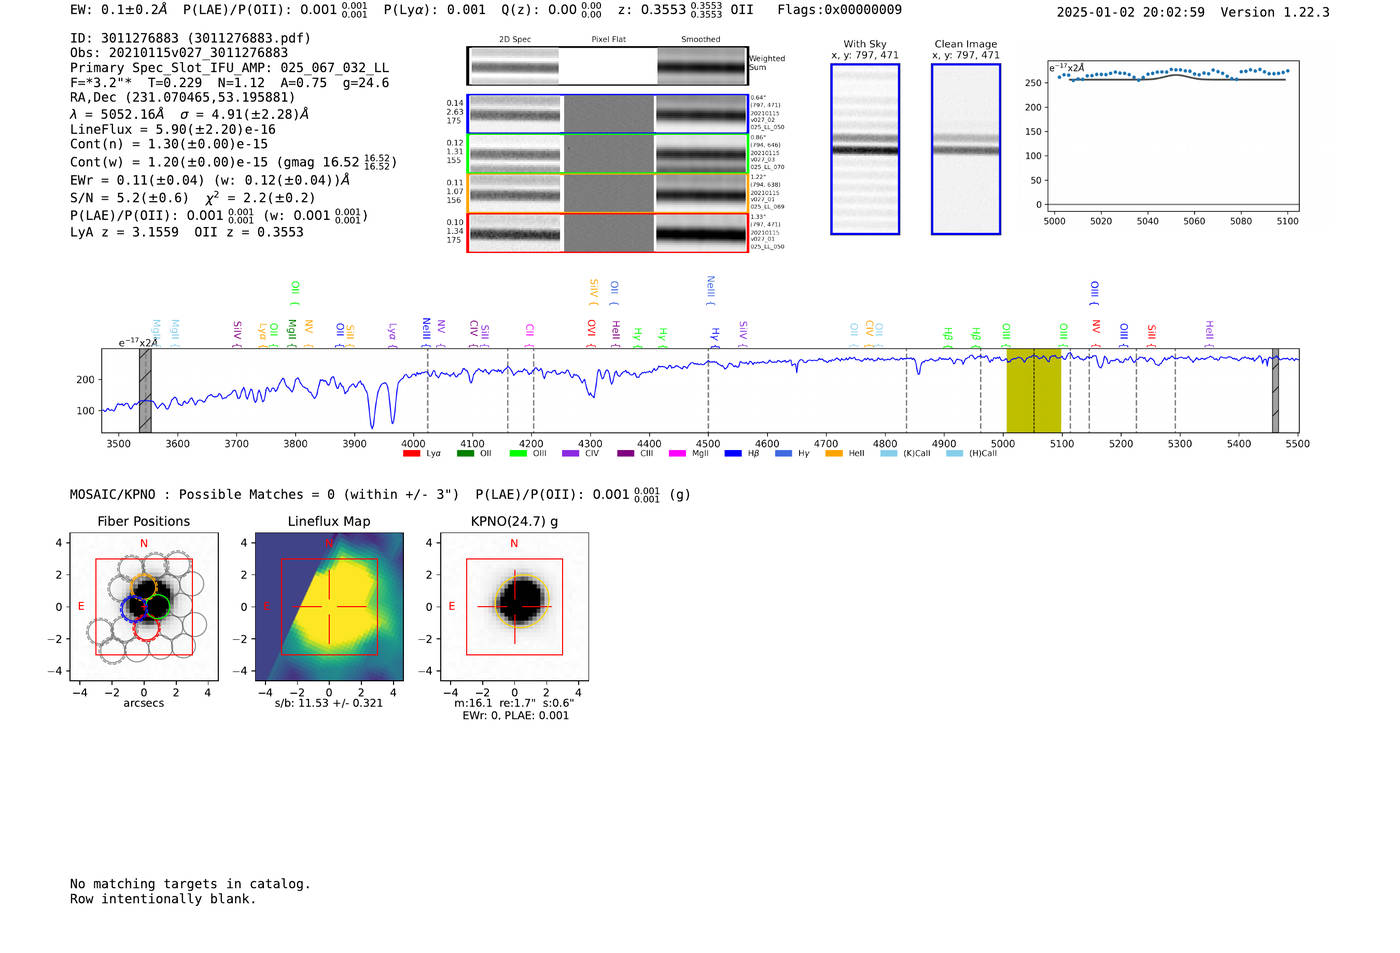
Task: Open the Clean Image cutout
Action: coord(966,149)
